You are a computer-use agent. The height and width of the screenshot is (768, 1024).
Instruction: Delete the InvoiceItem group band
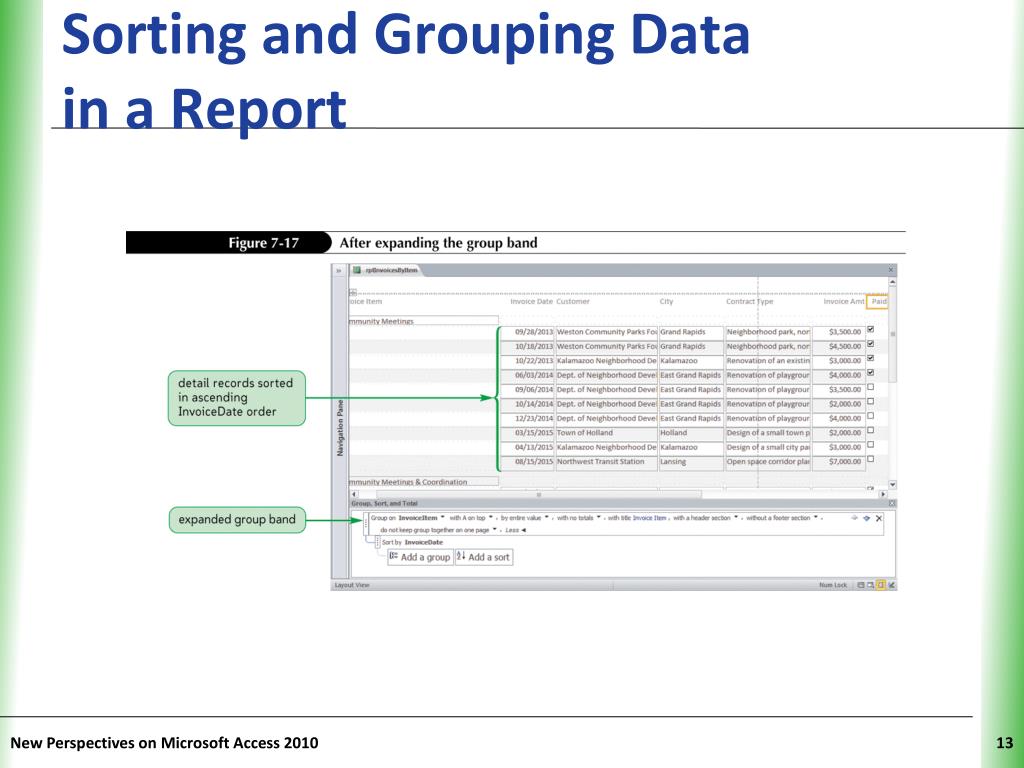tap(879, 519)
